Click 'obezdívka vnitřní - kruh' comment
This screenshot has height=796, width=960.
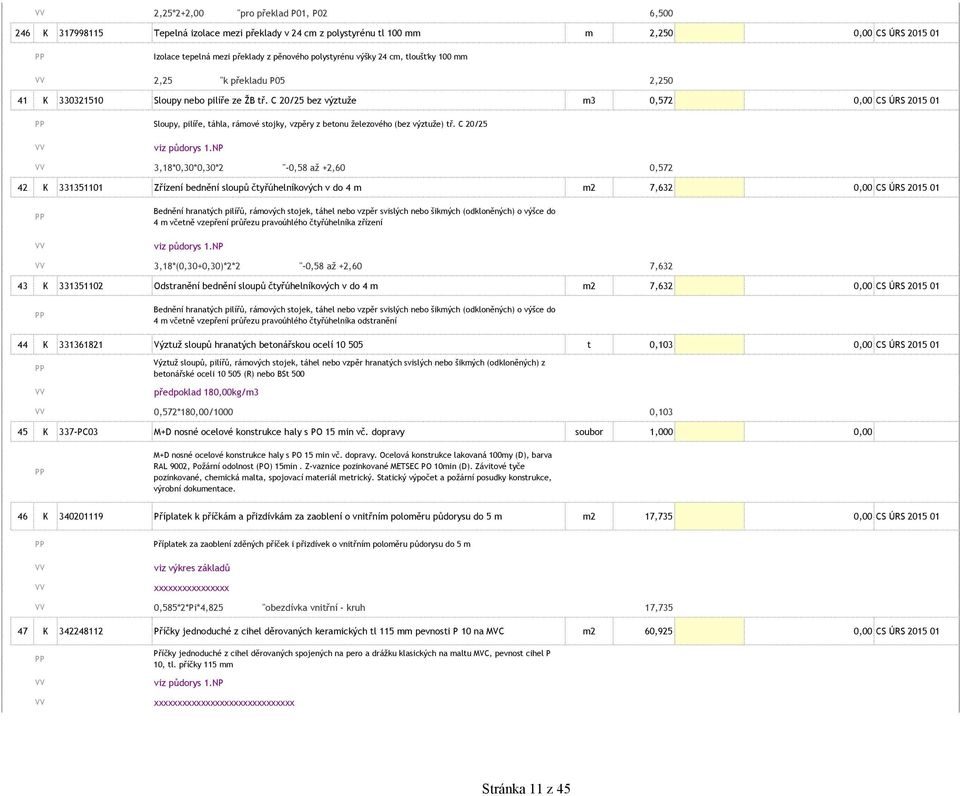[313, 608]
